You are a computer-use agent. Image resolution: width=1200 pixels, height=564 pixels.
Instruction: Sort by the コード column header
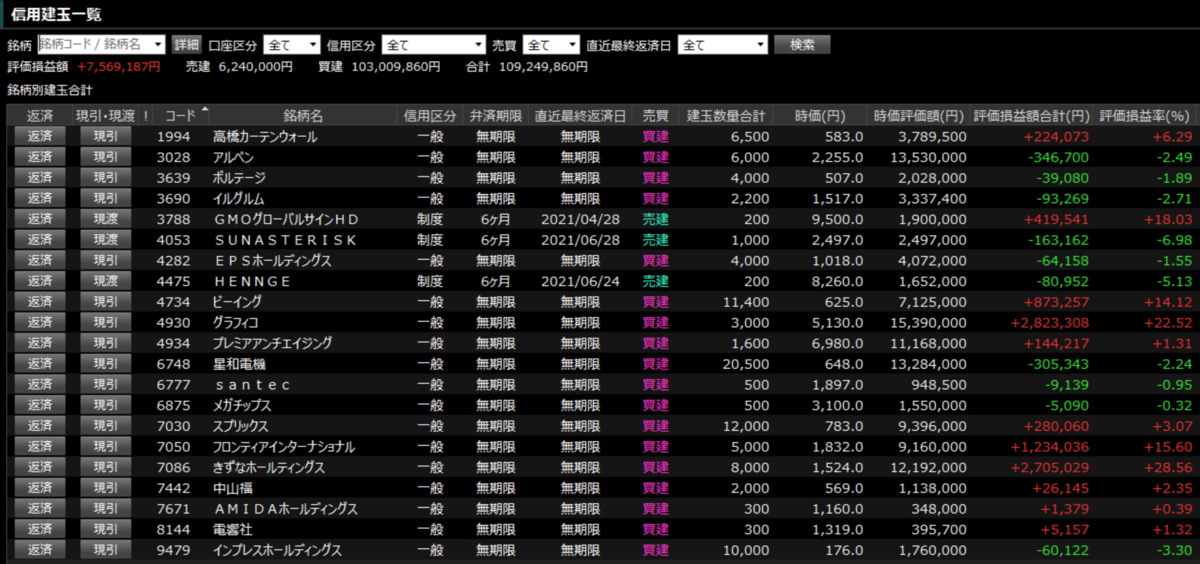pos(180,115)
